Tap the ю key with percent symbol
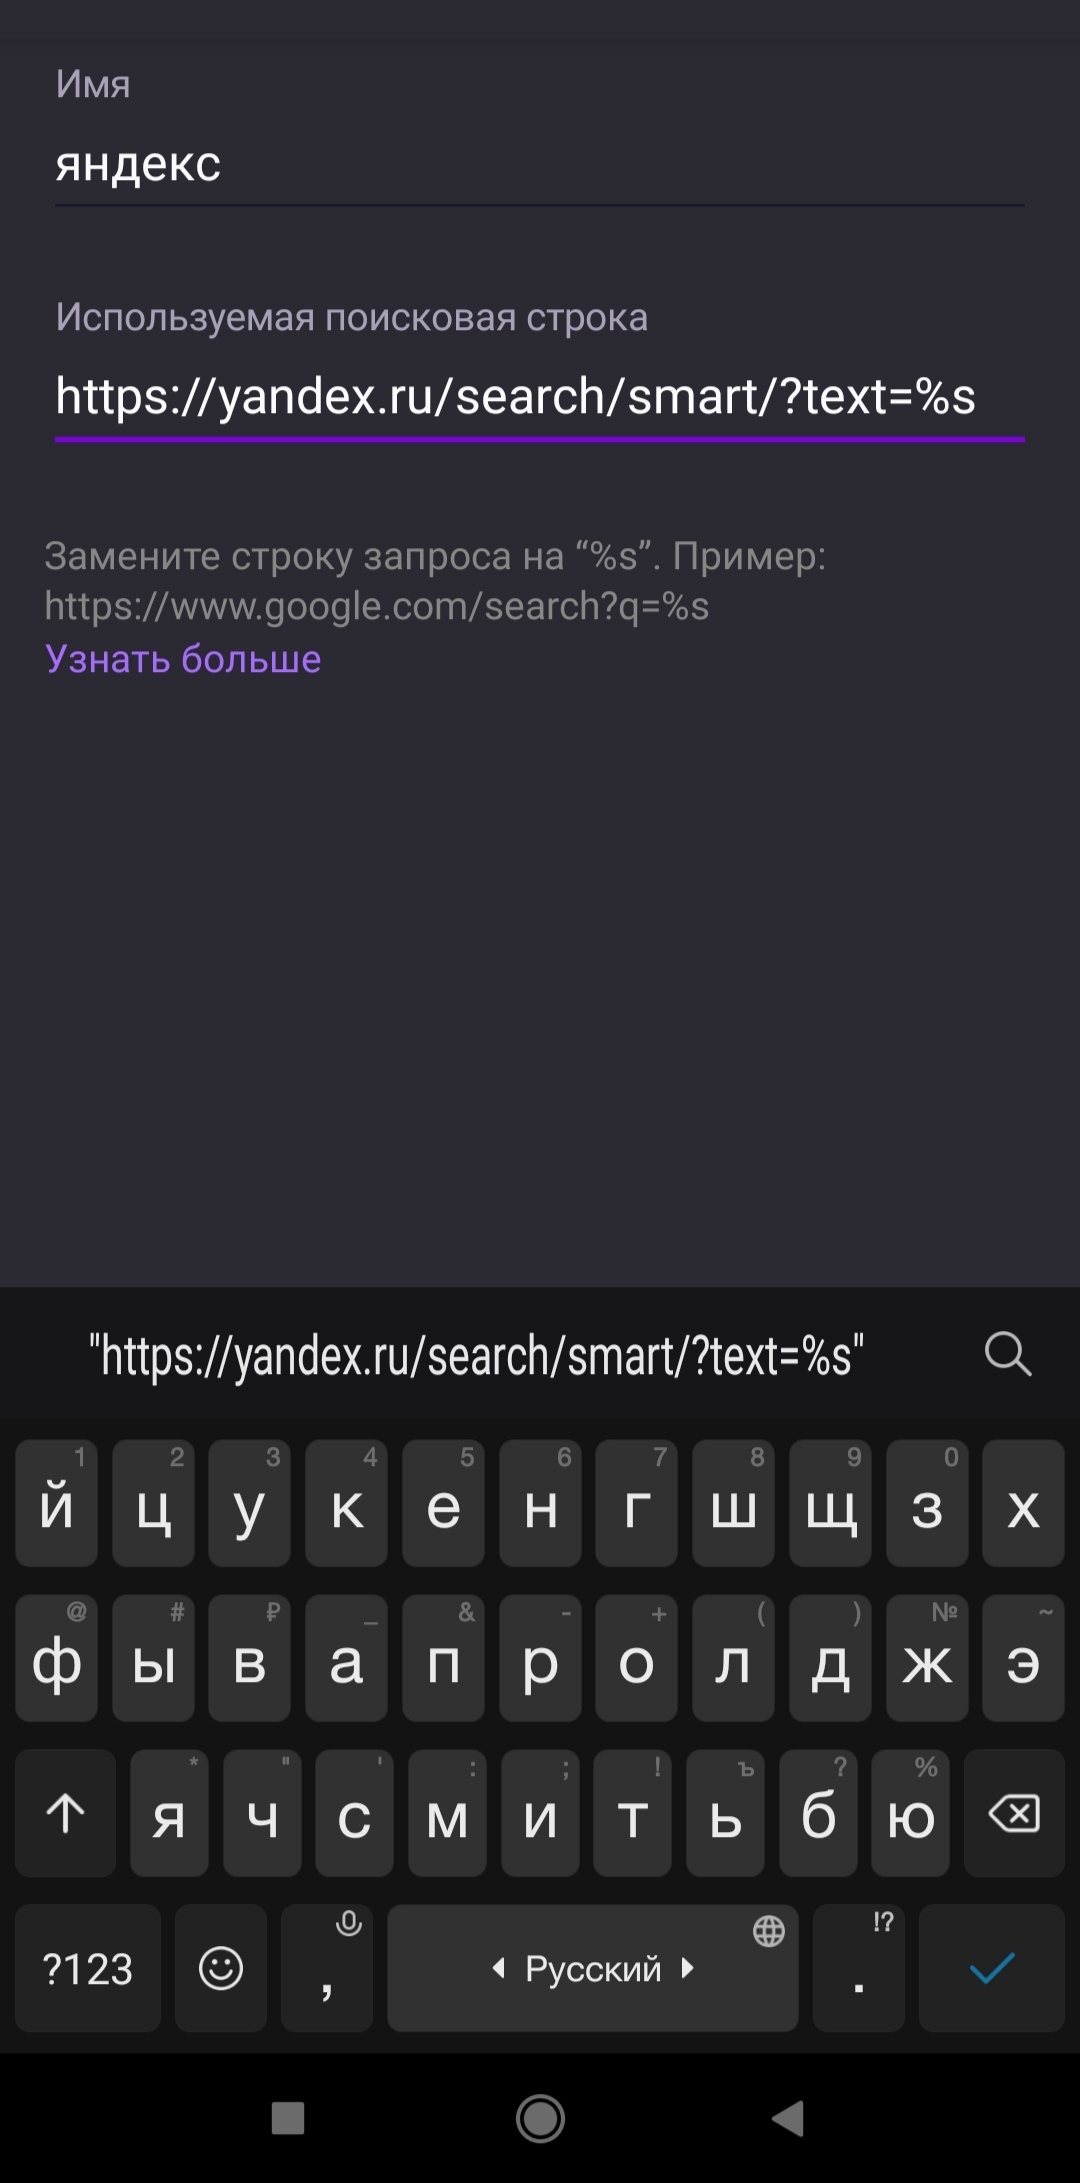1080x2183 pixels. click(910, 1813)
